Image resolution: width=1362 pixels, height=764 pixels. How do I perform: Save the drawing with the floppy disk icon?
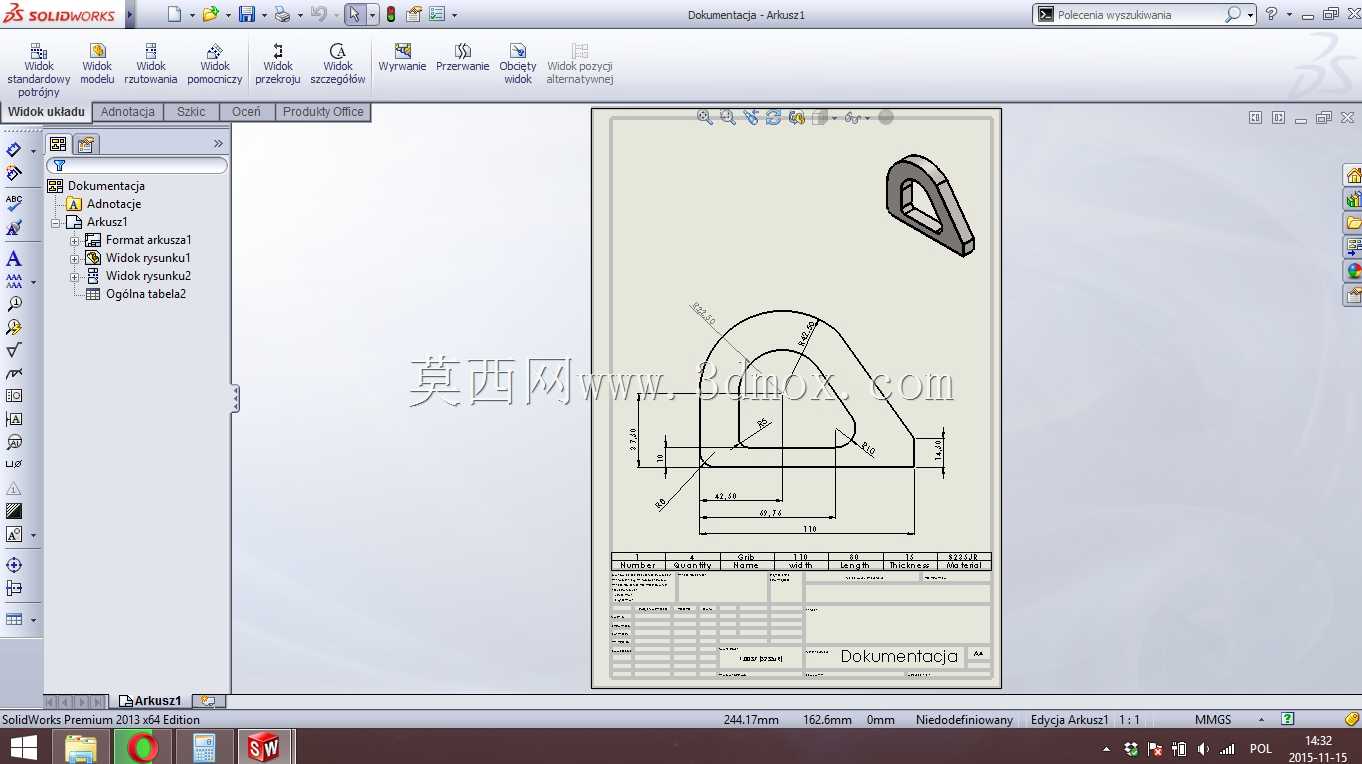246,14
